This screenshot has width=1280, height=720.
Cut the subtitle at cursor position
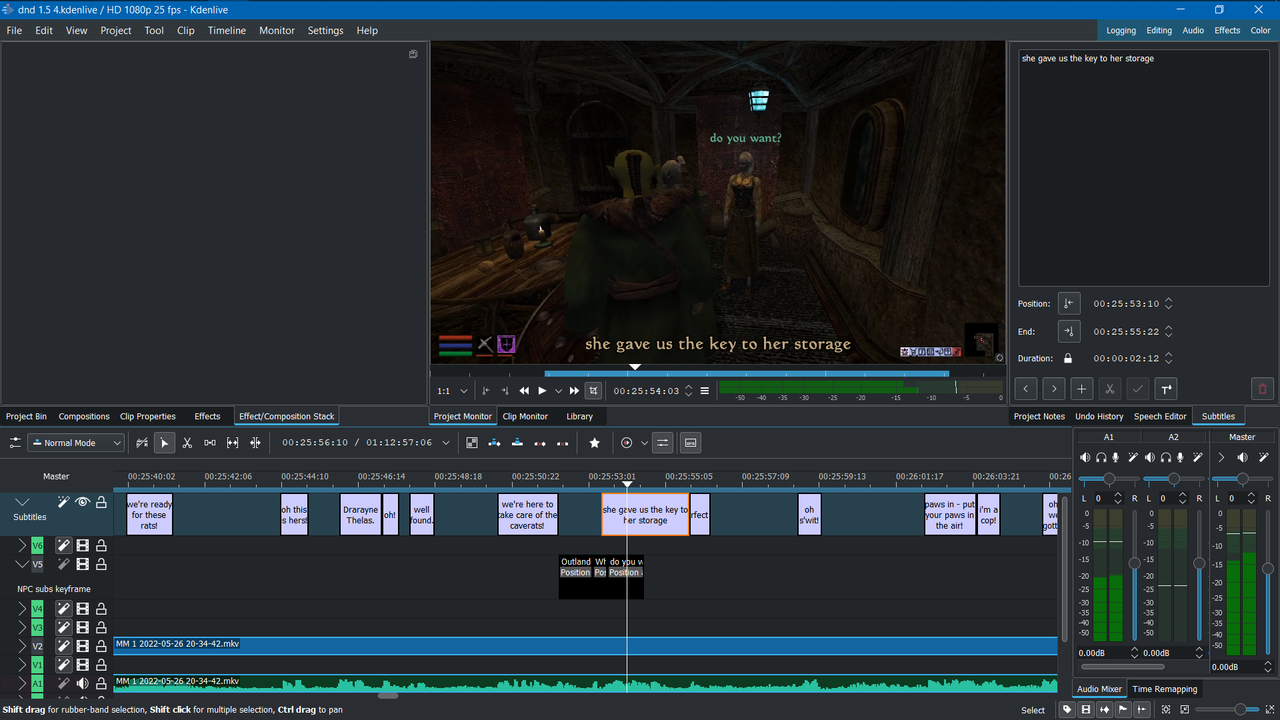click(x=1110, y=389)
